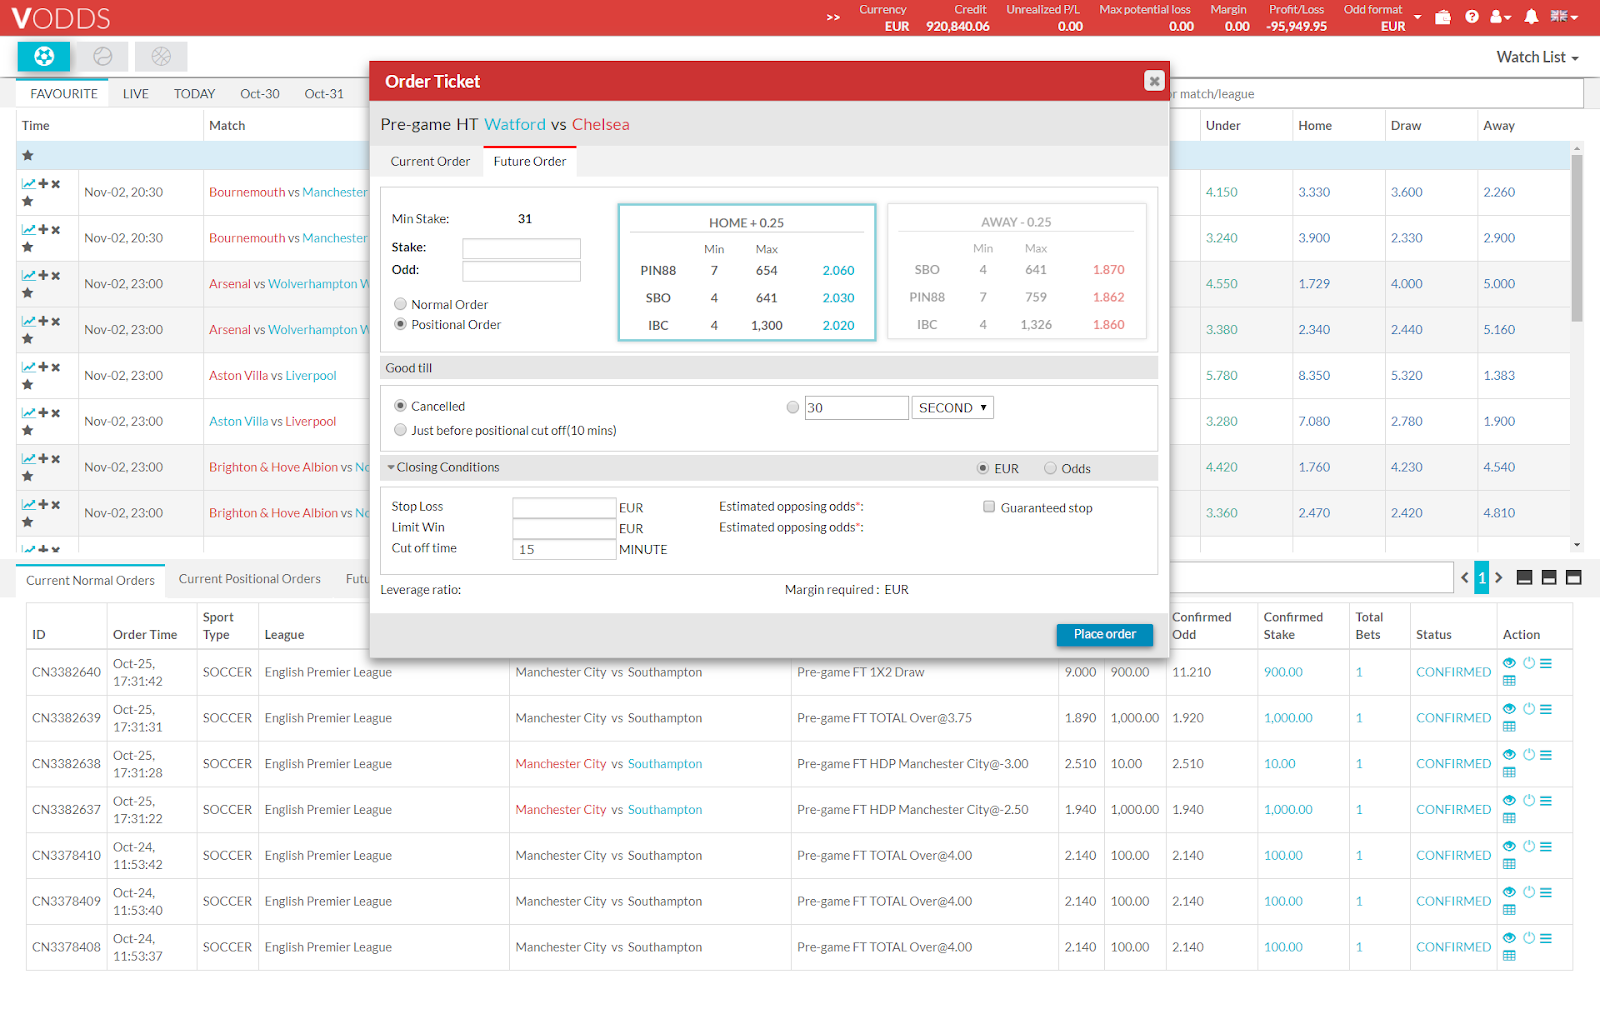Open the wallet icon in header
Image resolution: width=1600 pixels, height=1019 pixels.
1442,17
